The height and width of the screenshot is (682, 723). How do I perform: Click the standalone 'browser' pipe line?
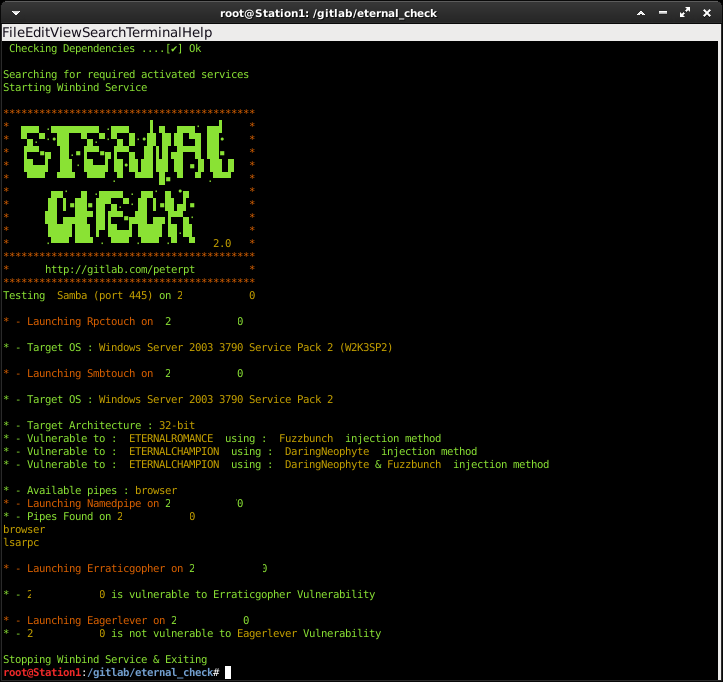(24, 529)
